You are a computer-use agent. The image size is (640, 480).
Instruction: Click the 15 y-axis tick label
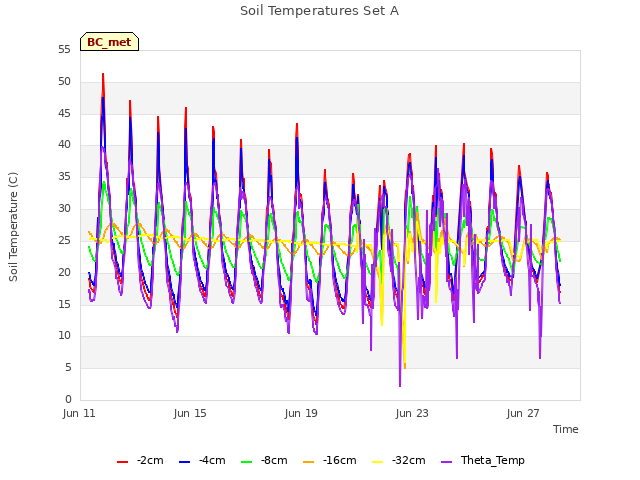pos(64,304)
